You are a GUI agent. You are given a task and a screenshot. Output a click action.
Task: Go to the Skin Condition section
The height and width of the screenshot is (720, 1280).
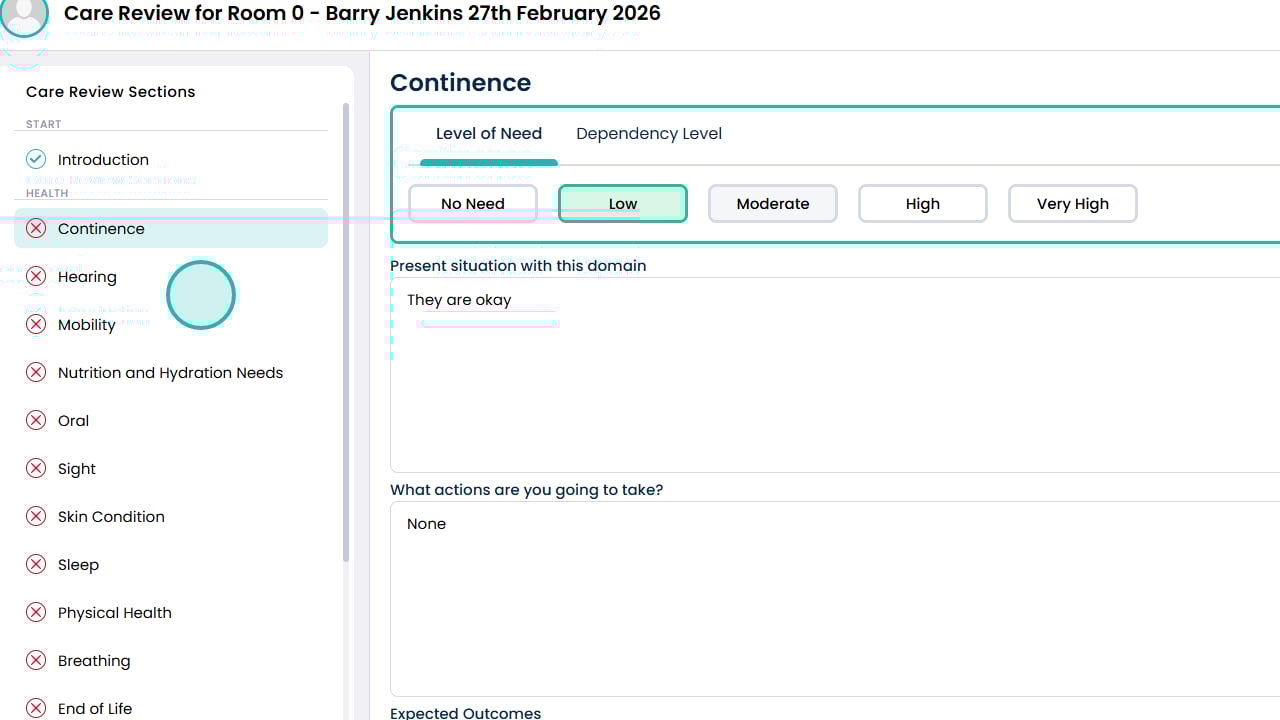(111, 517)
